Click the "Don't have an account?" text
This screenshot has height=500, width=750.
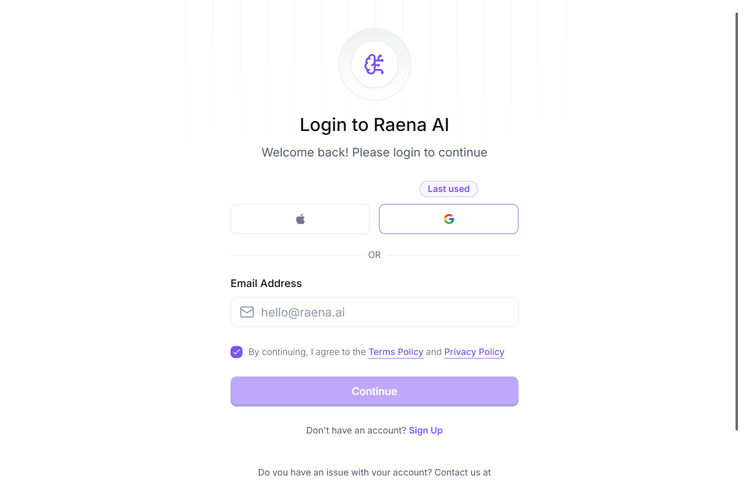click(x=356, y=430)
